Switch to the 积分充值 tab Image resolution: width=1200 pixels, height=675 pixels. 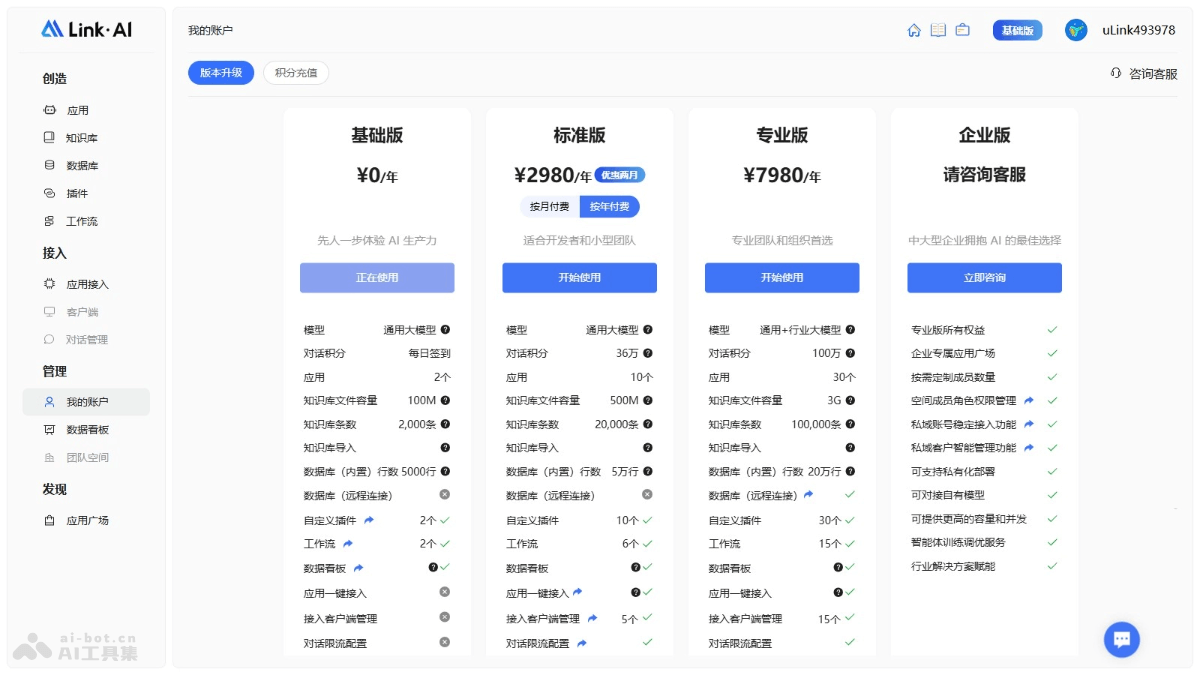[296, 73]
